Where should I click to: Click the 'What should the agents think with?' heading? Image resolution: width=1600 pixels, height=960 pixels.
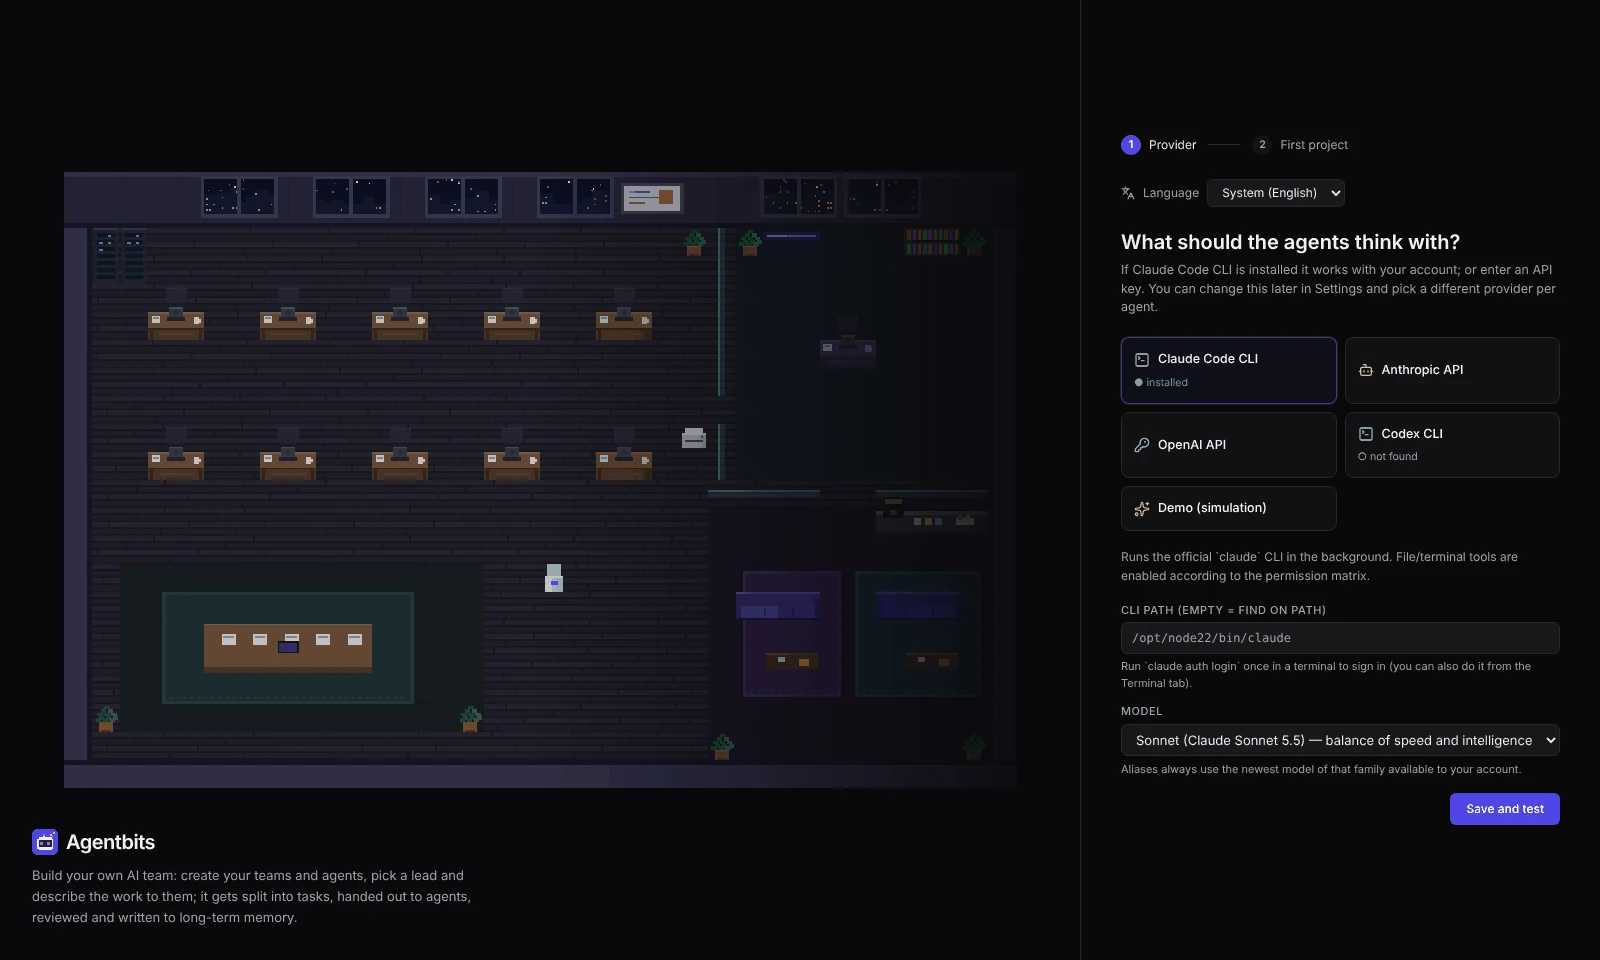pos(1290,242)
